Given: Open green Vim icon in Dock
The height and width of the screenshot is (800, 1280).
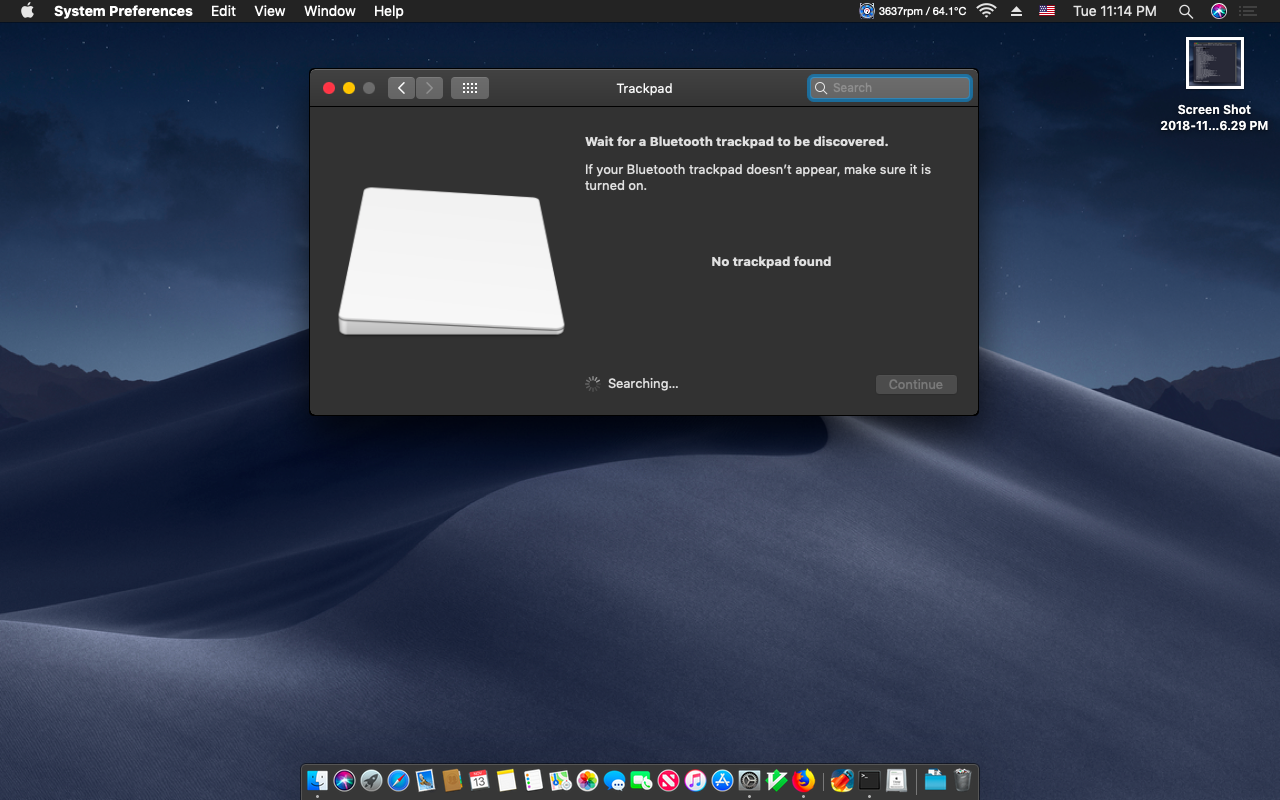Looking at the screenshot, I should pos(777,780).
